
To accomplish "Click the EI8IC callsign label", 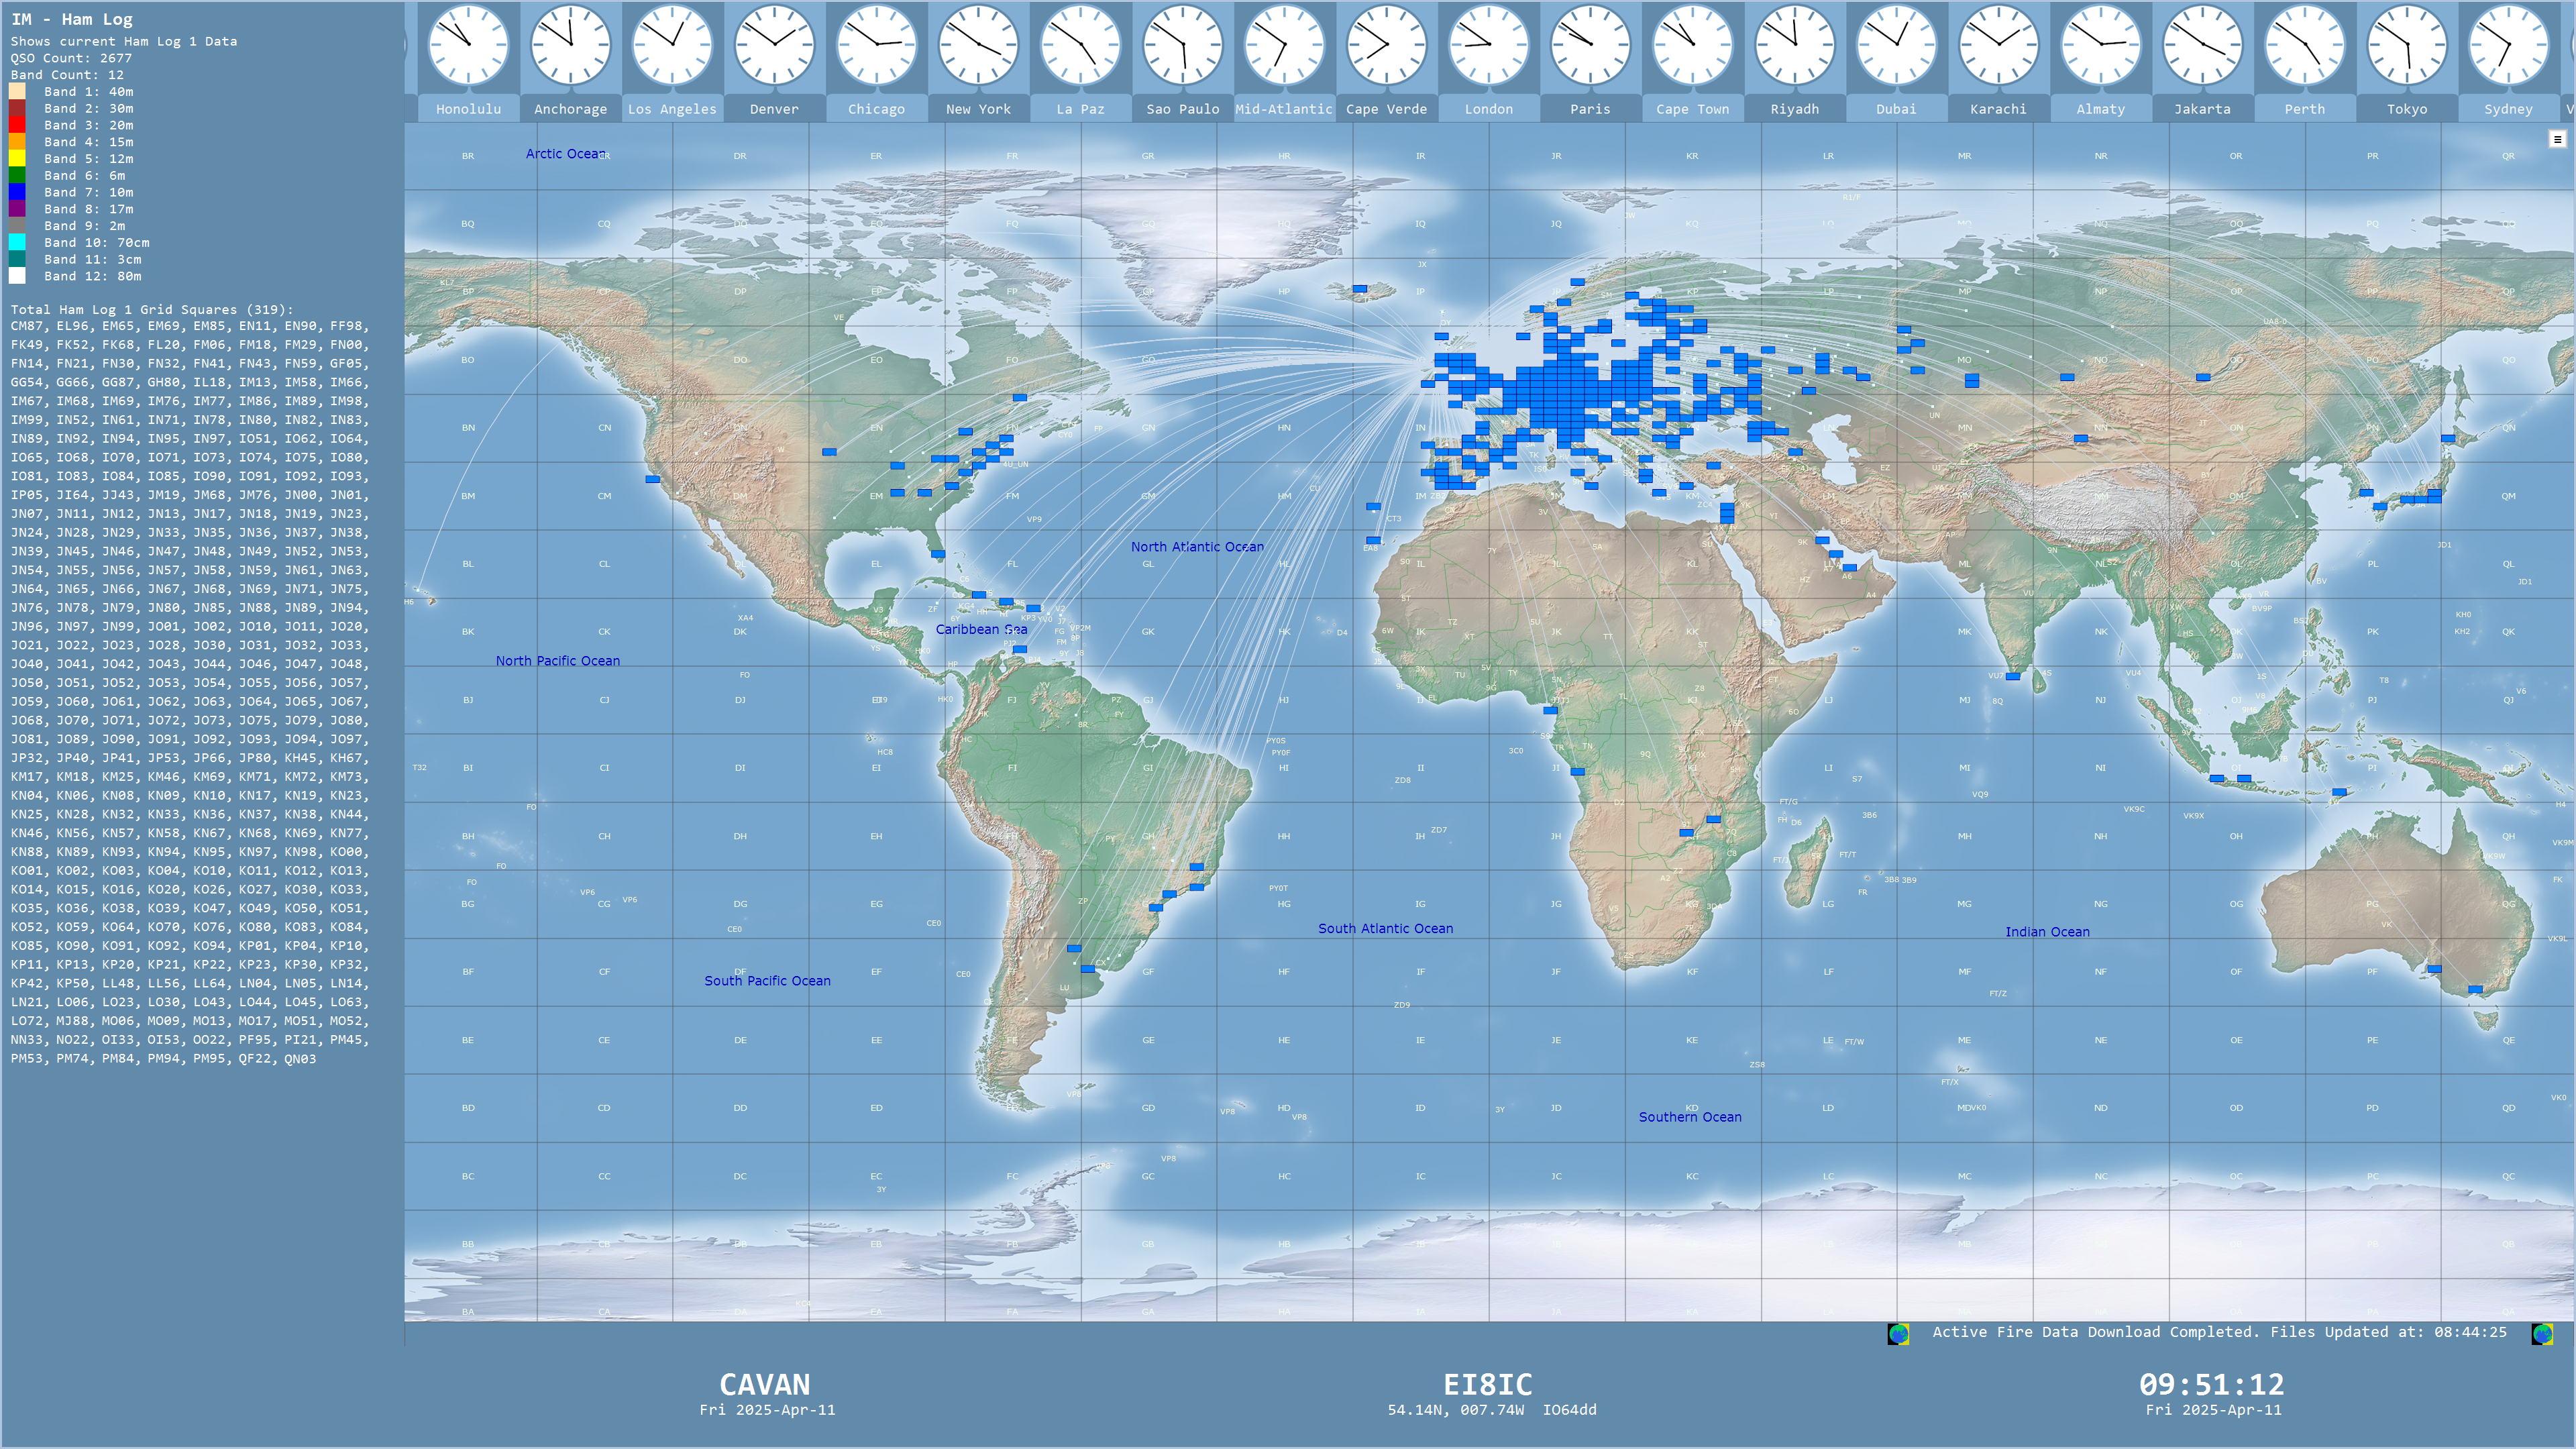I will pos(1487,1385).
